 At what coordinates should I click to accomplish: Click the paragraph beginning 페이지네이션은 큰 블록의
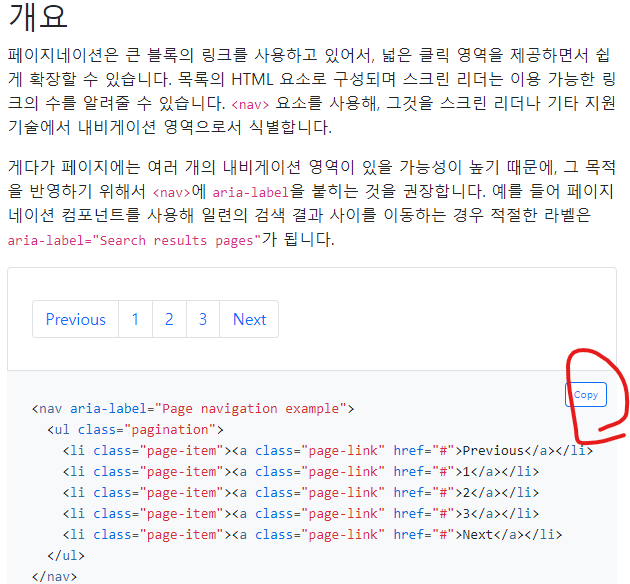click(x=312, y=91)
